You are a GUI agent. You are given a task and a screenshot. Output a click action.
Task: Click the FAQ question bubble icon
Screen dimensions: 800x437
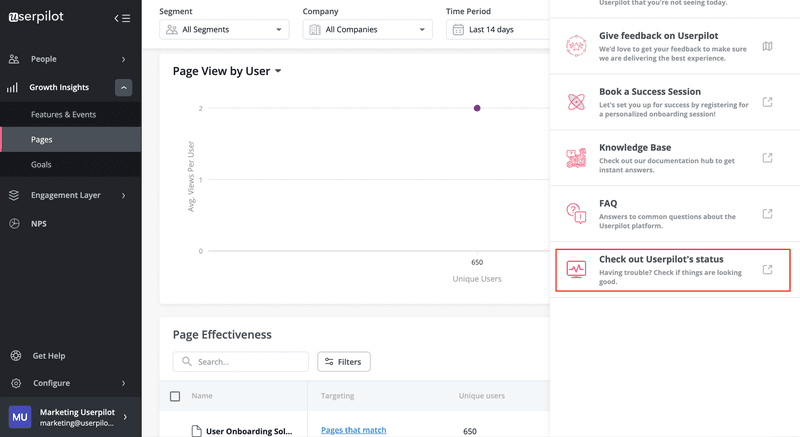[576, 214]
